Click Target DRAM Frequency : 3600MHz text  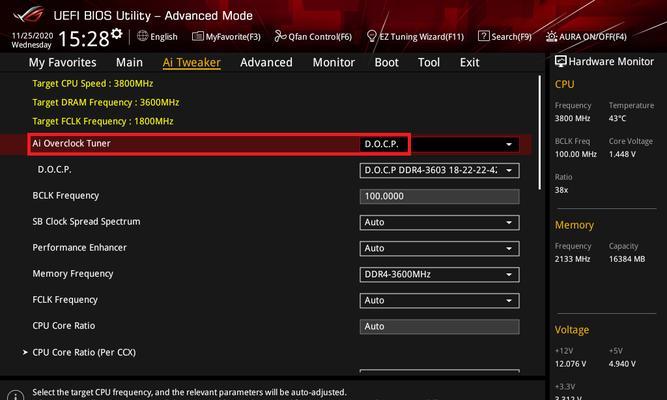click(x=105, y=103)
